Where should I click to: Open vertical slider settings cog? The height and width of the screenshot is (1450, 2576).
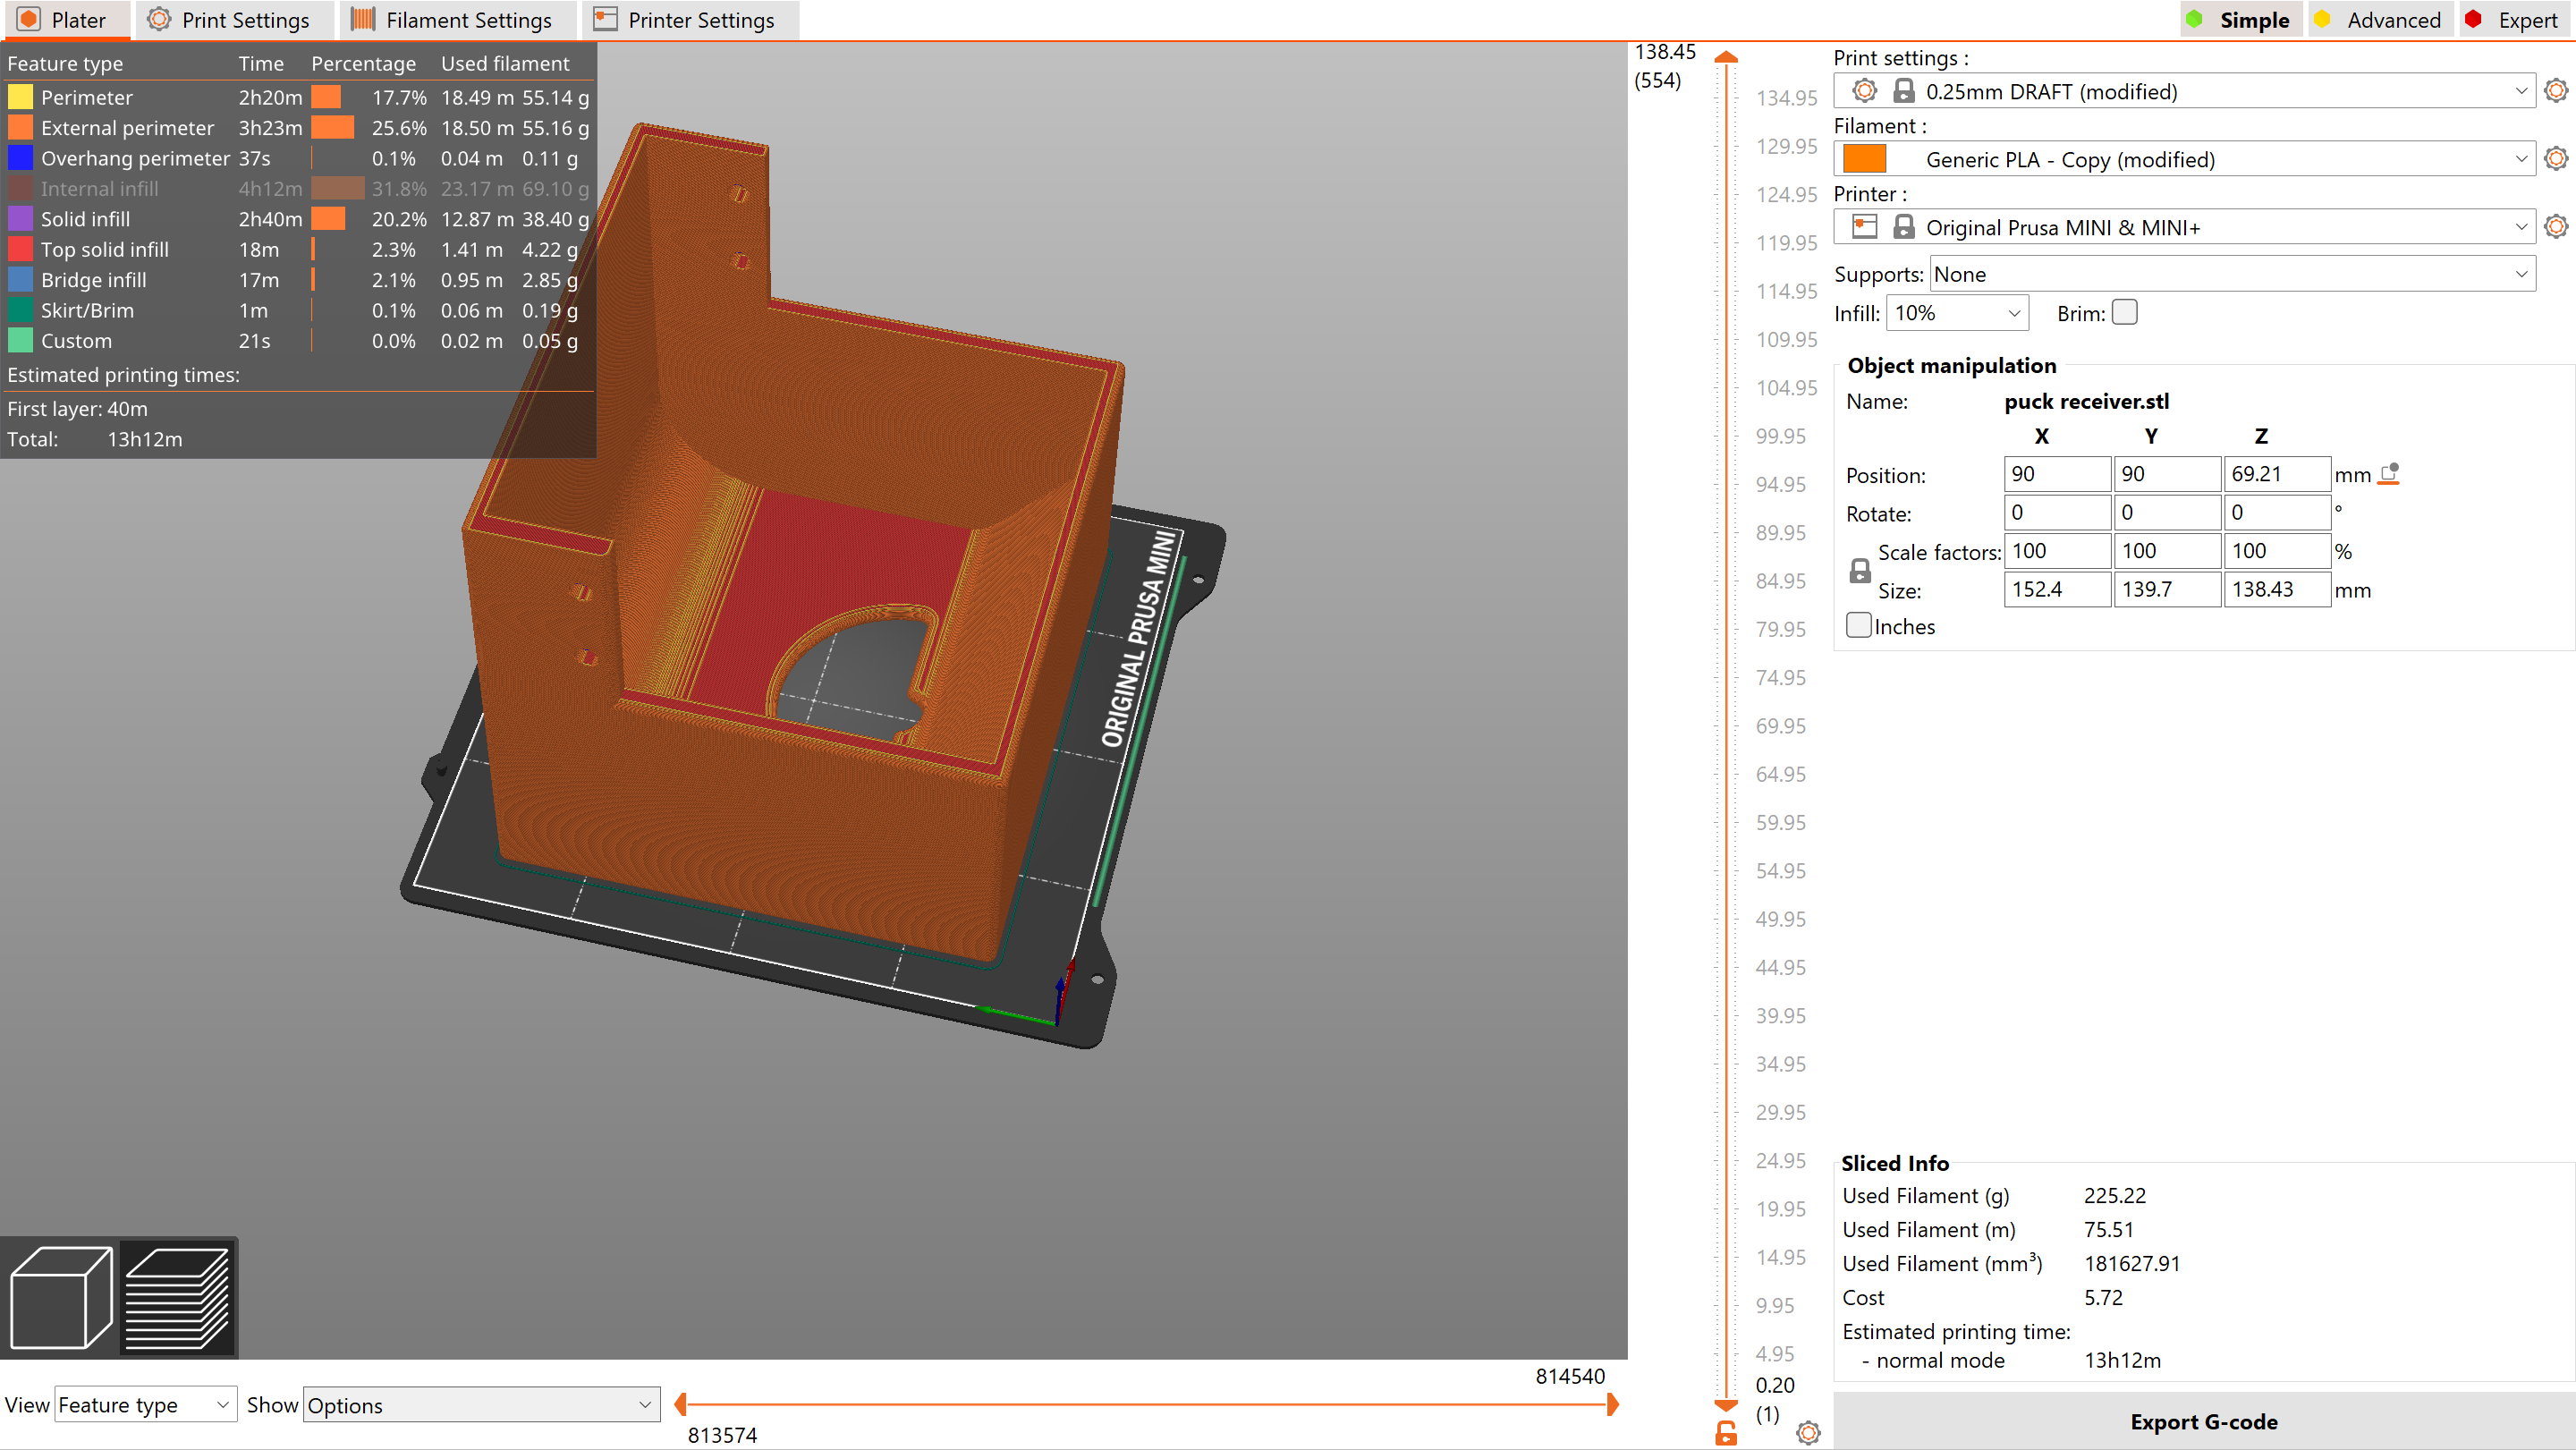tap(1807, 1432)
